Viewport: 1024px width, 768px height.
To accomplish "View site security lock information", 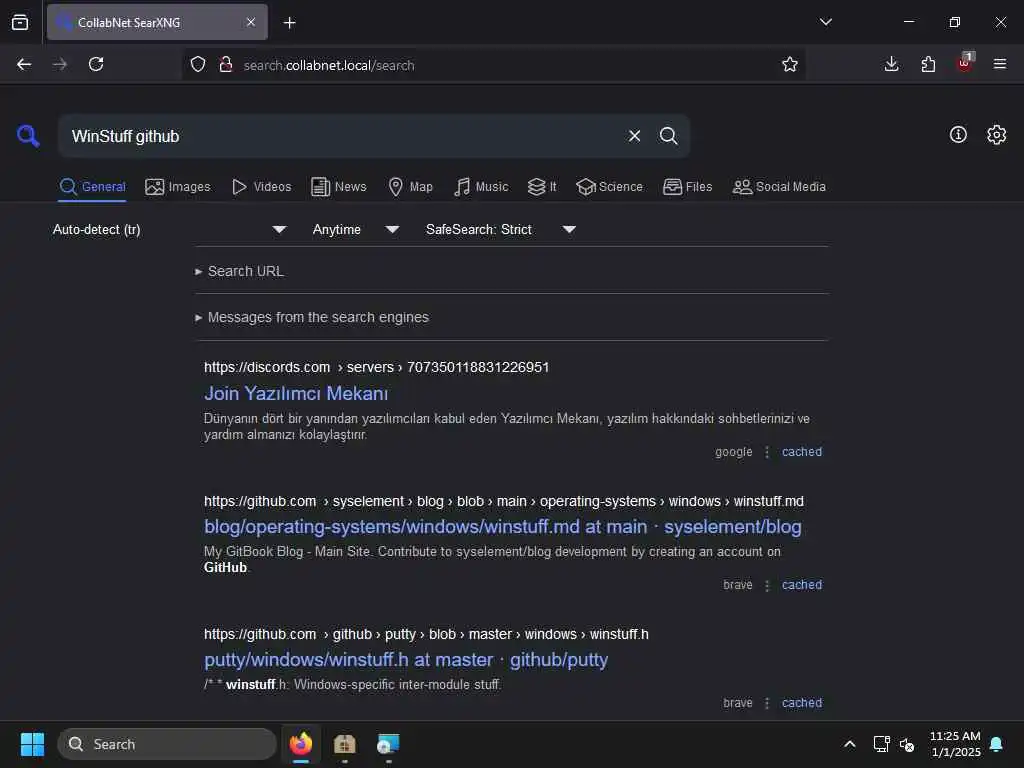I will click(226, 64).
